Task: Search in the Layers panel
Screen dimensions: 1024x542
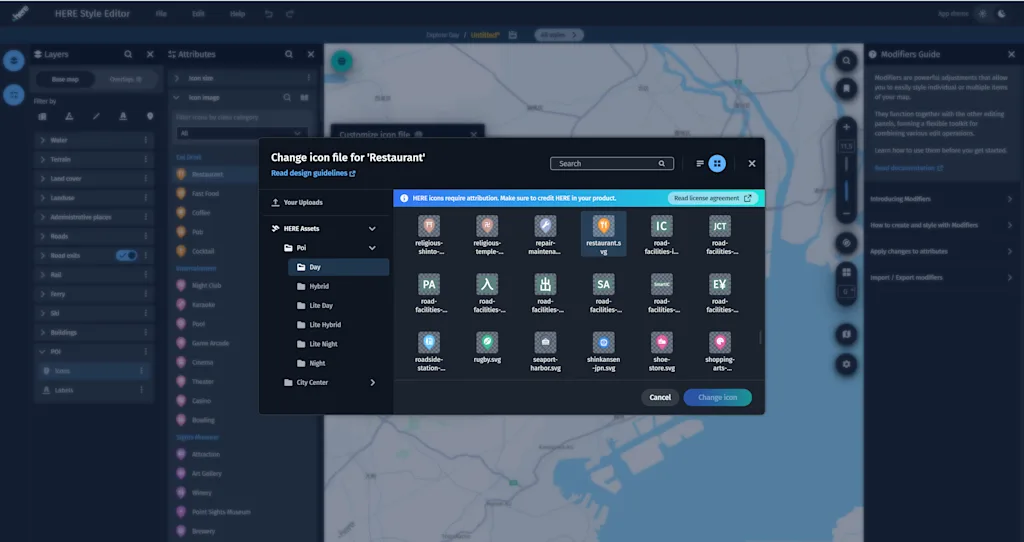Action: 128,54
